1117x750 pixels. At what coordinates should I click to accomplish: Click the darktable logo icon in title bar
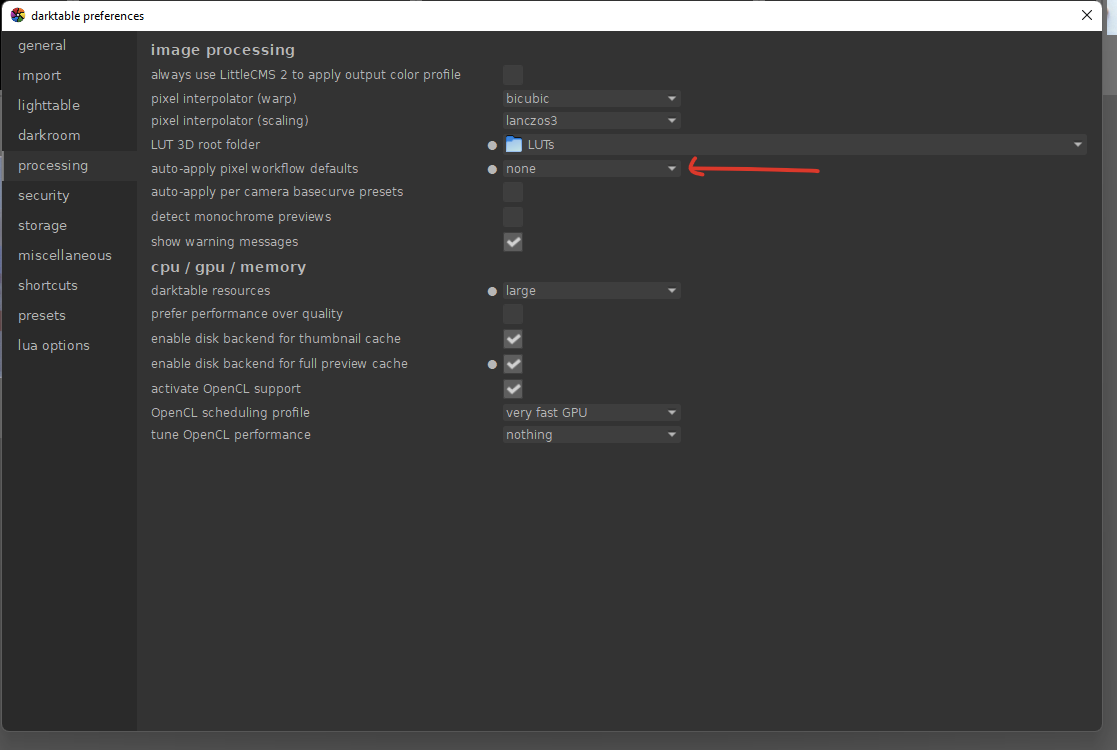[18, 15]
